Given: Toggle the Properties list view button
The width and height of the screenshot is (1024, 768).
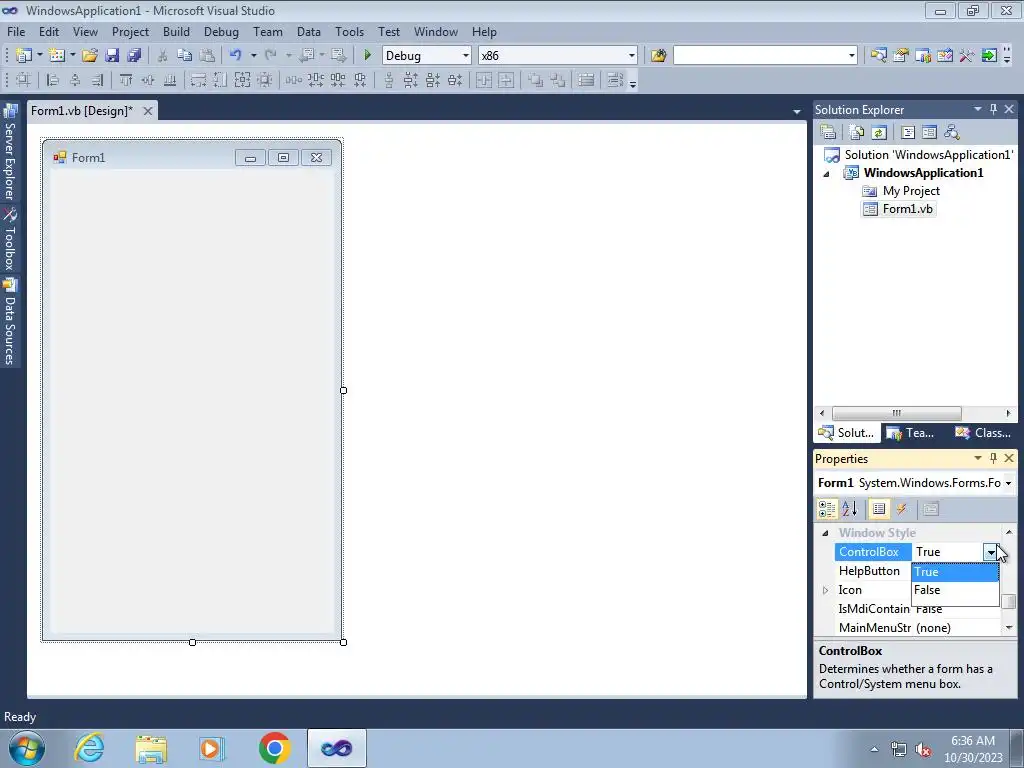Looking at the screenshot, I should click(879, 509).
